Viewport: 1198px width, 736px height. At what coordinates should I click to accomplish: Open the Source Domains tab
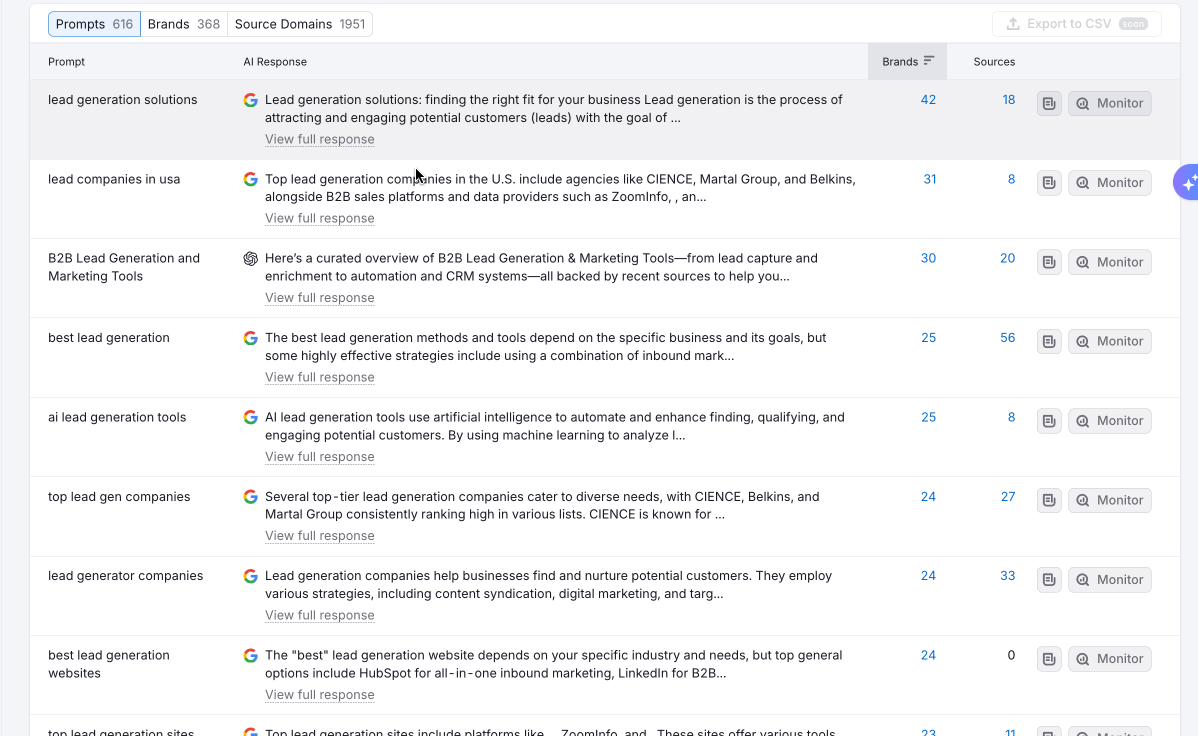299,24
